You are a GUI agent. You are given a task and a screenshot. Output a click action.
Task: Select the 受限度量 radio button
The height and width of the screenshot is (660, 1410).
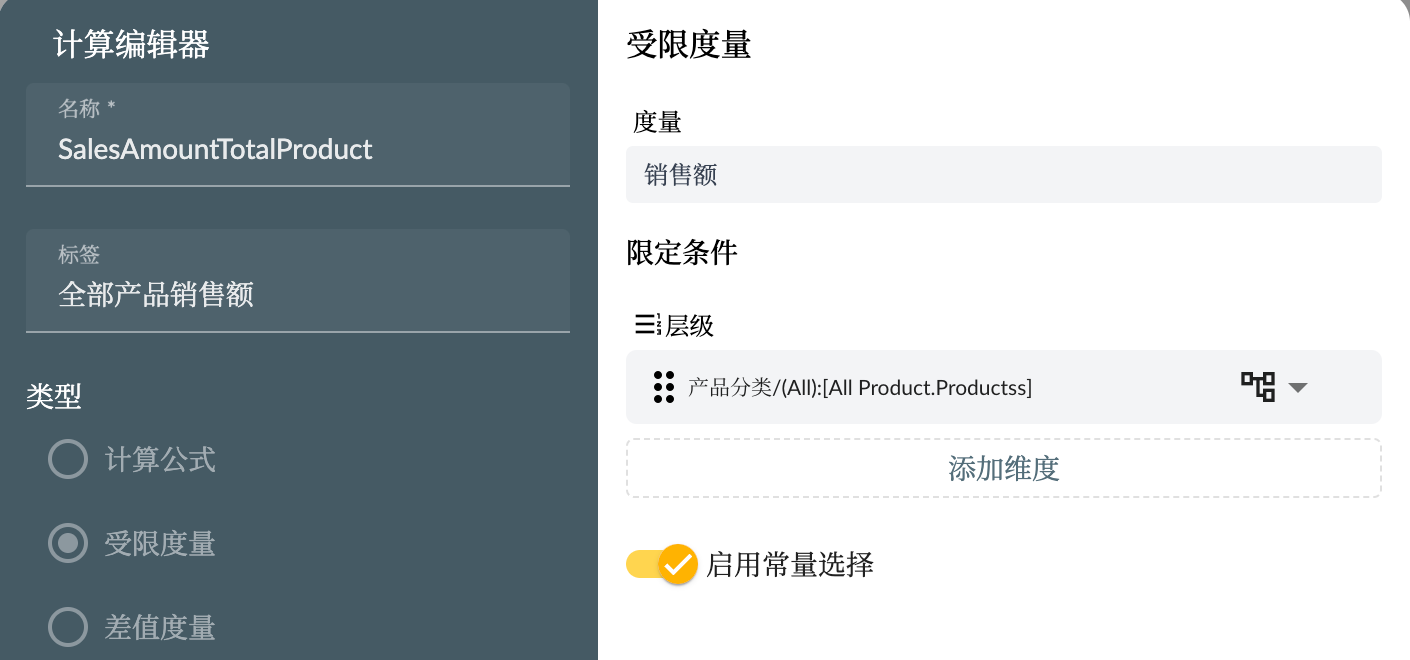pyautogui.click(x=67, y=543)
